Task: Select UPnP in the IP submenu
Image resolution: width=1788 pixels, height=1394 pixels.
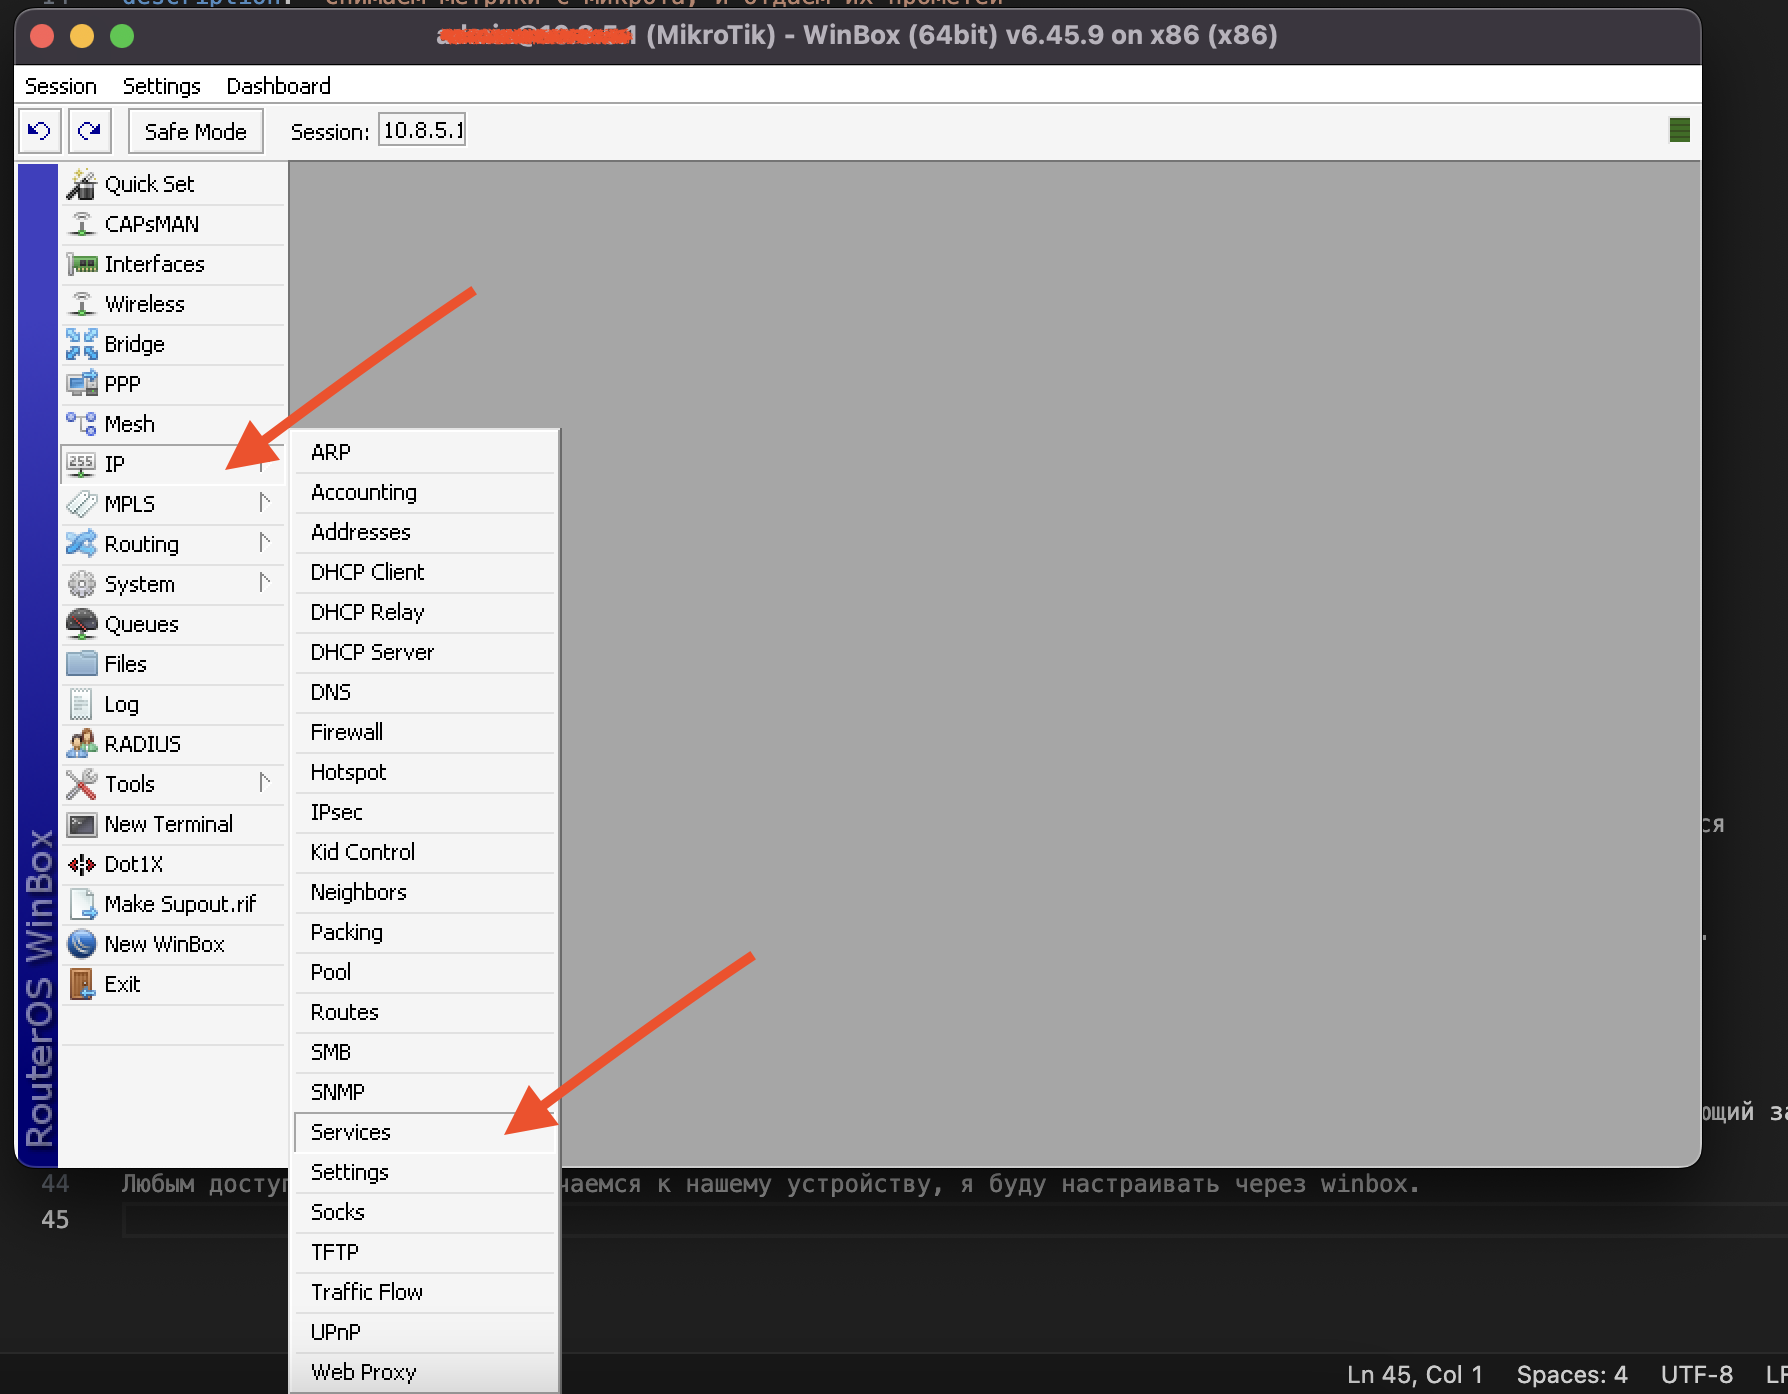Action: click(x=425, y=1332)
